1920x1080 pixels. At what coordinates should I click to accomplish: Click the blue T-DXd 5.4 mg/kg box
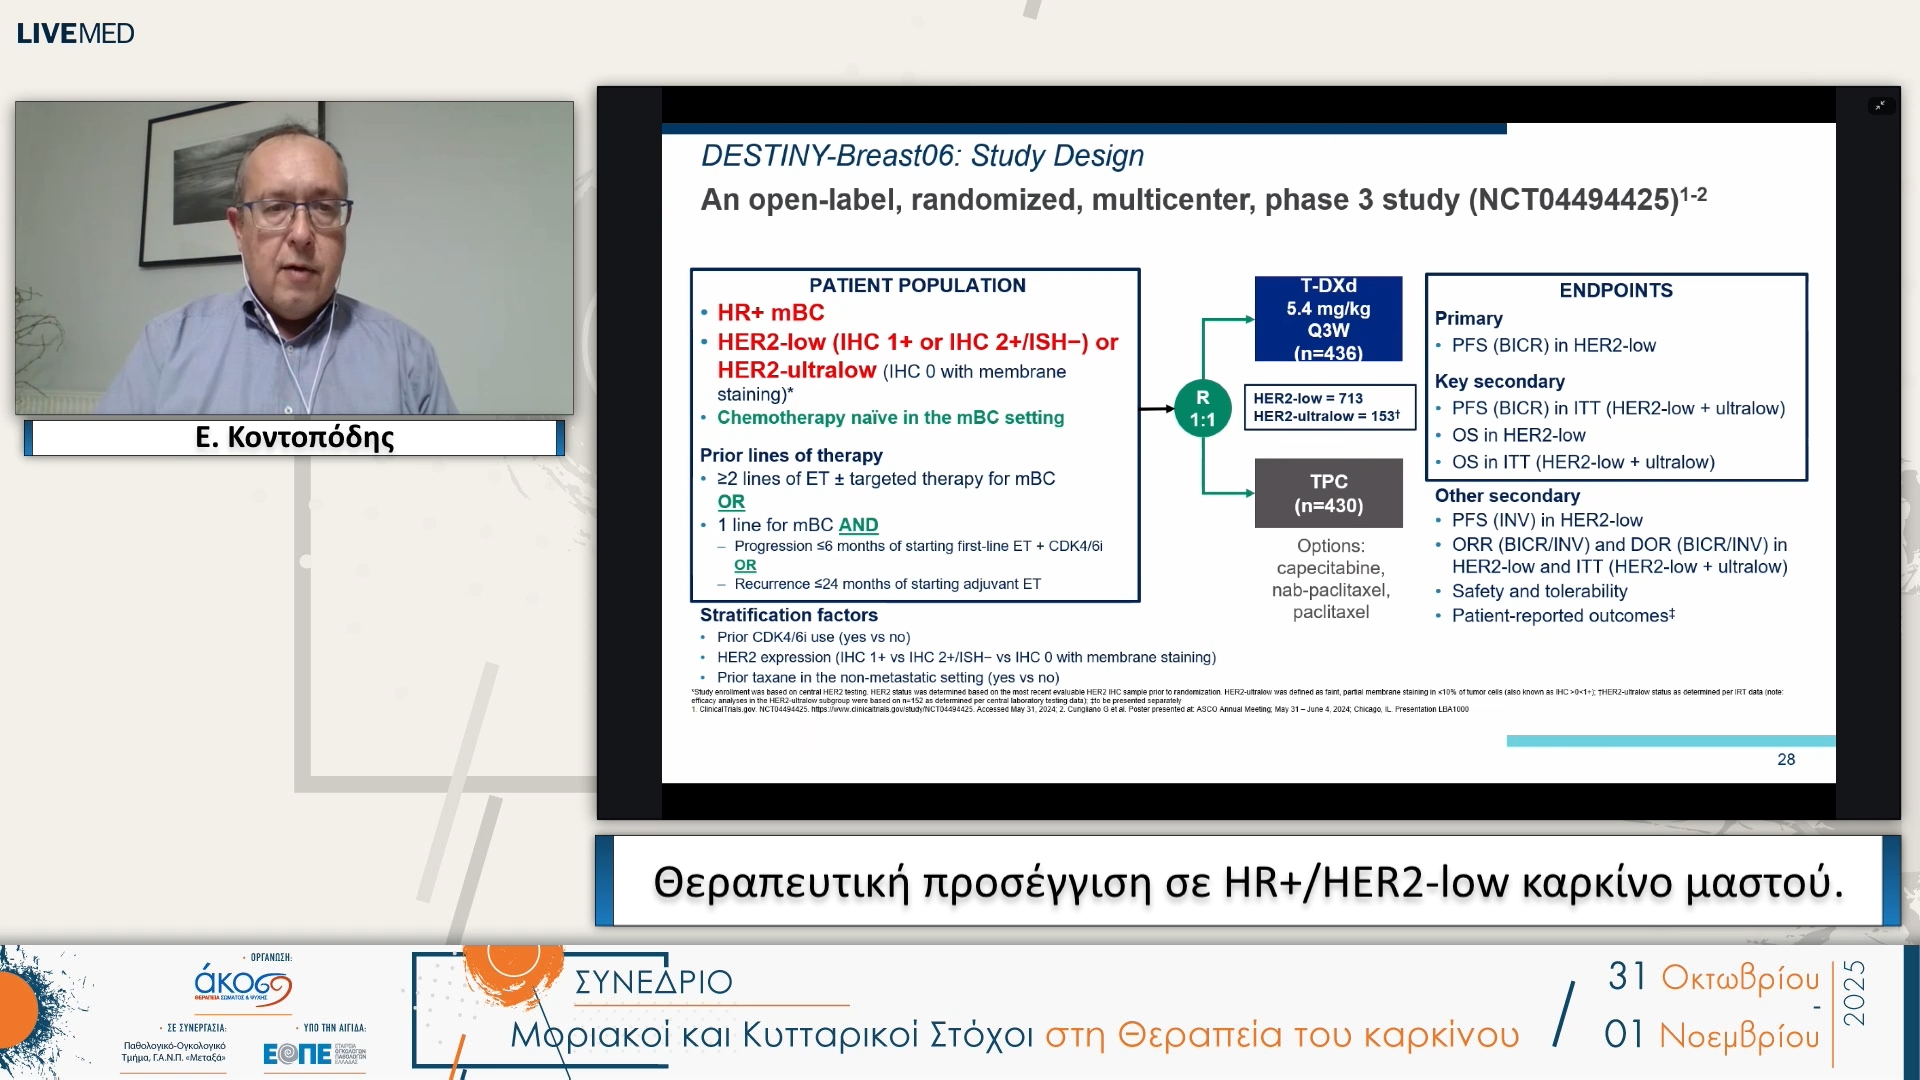coord(1328,319)
